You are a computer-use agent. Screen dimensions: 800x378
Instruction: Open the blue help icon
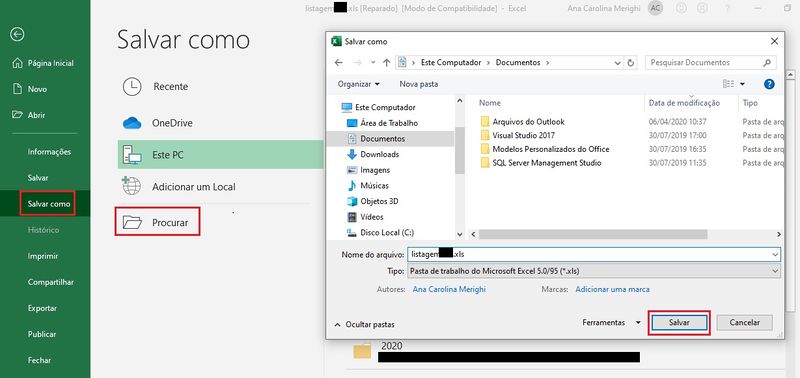[x=769, y=84]
